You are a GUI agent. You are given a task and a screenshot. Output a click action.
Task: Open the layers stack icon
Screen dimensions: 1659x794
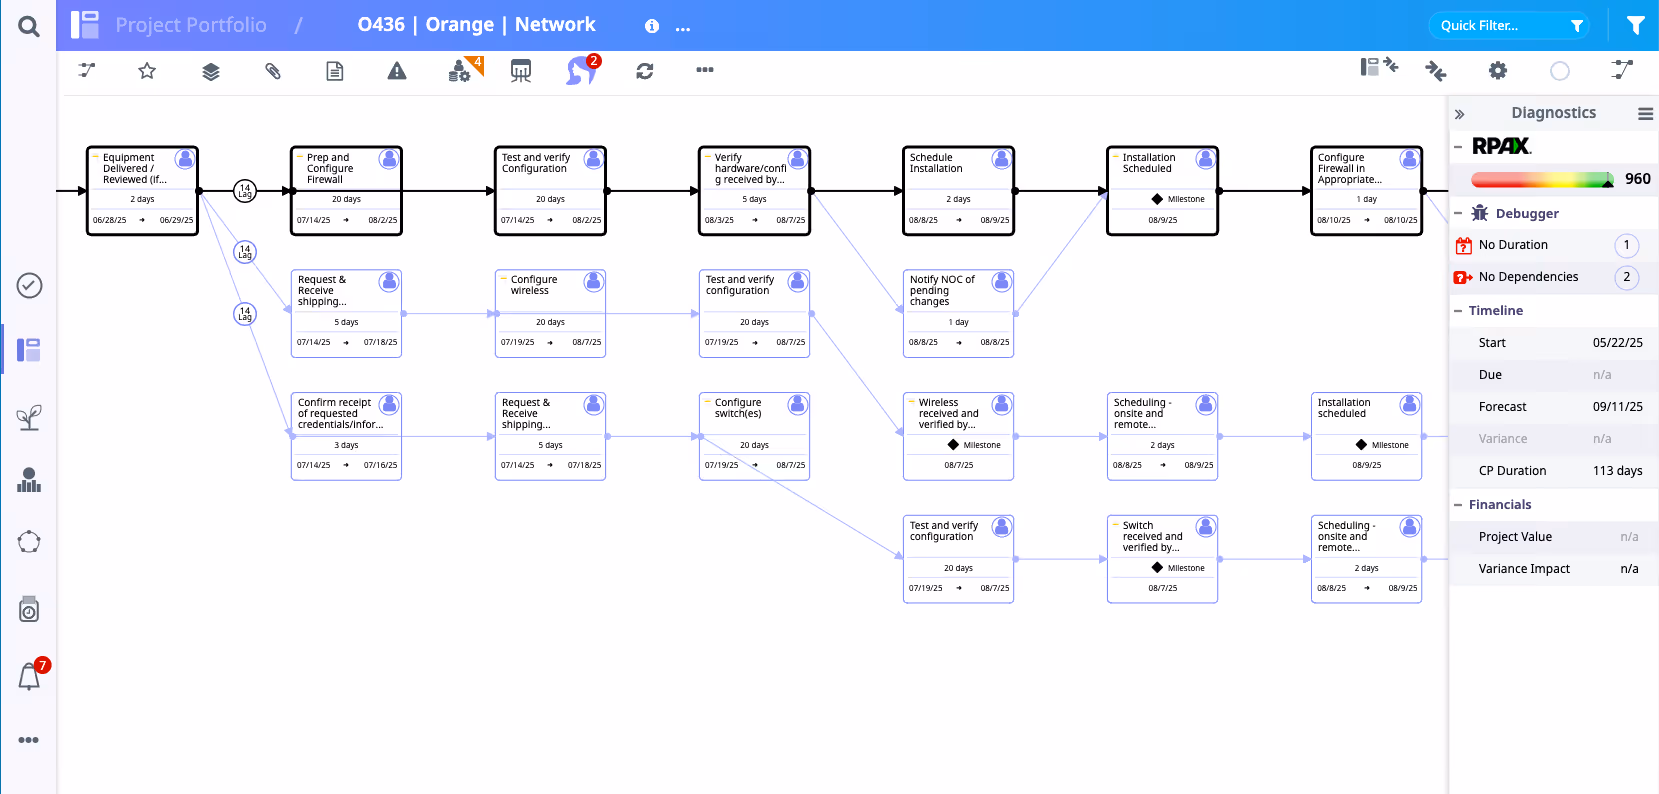[x=211, y=71]
